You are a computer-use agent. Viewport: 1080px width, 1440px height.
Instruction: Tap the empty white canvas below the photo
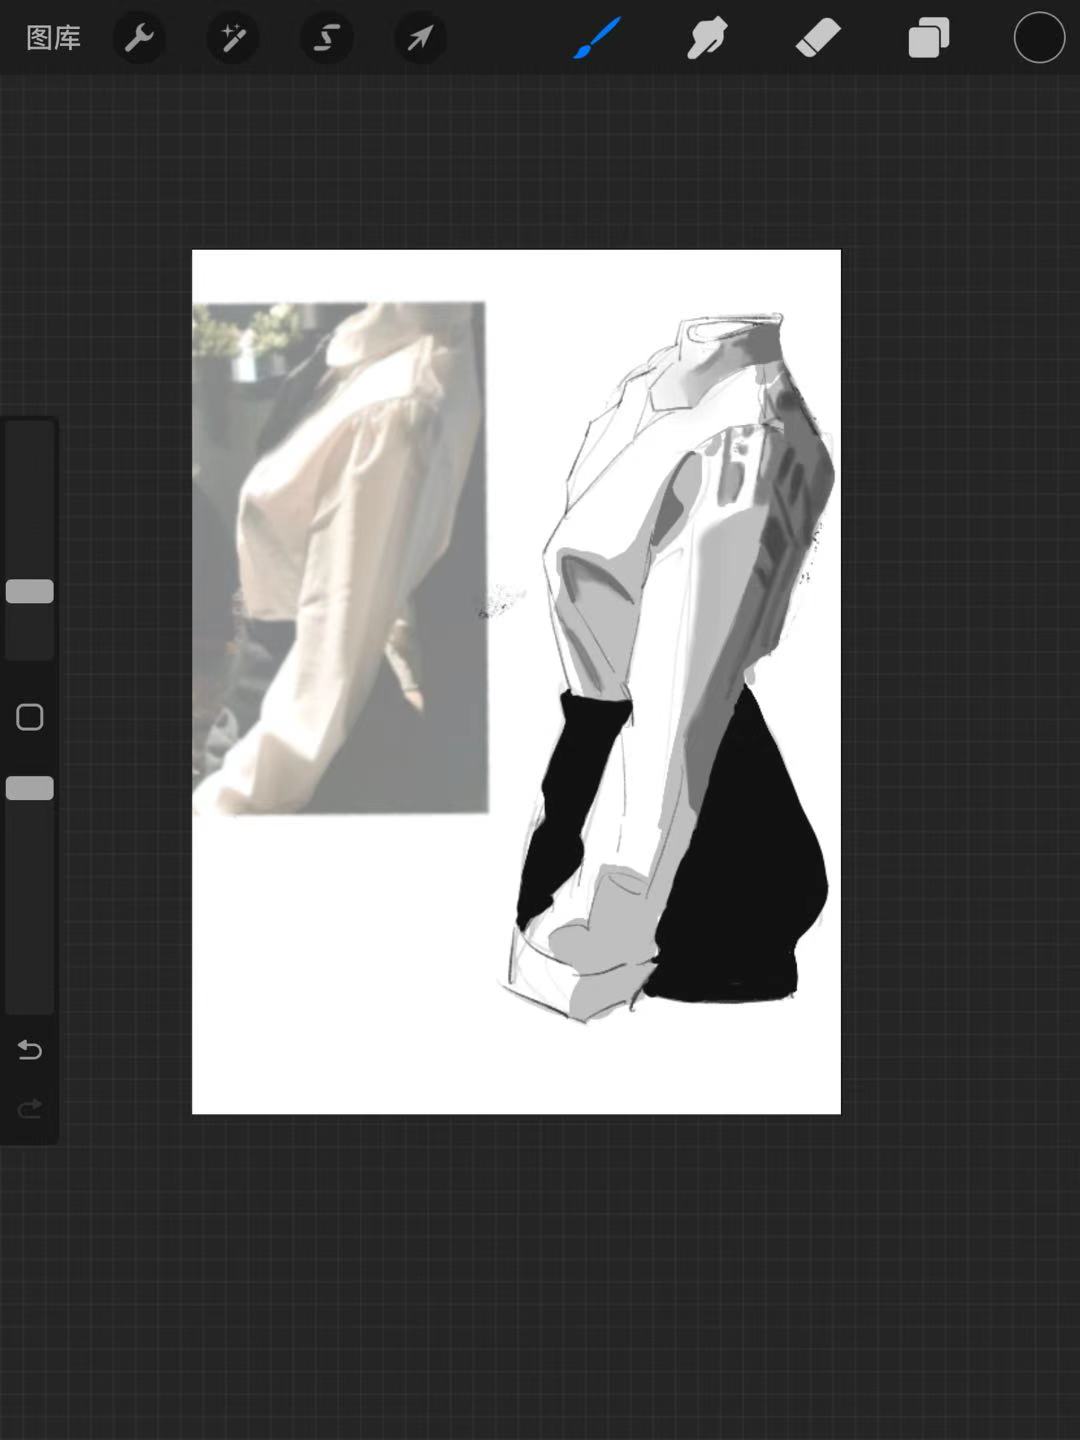pos(340,960)
